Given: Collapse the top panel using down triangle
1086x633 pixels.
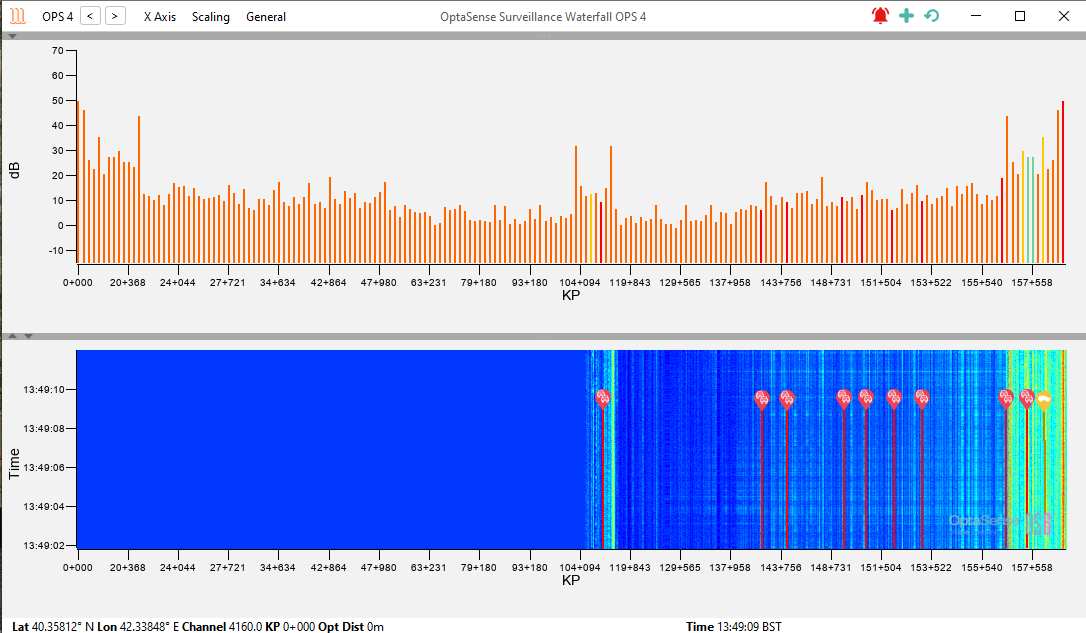Looking at the screenshot, I should (12, 36).
